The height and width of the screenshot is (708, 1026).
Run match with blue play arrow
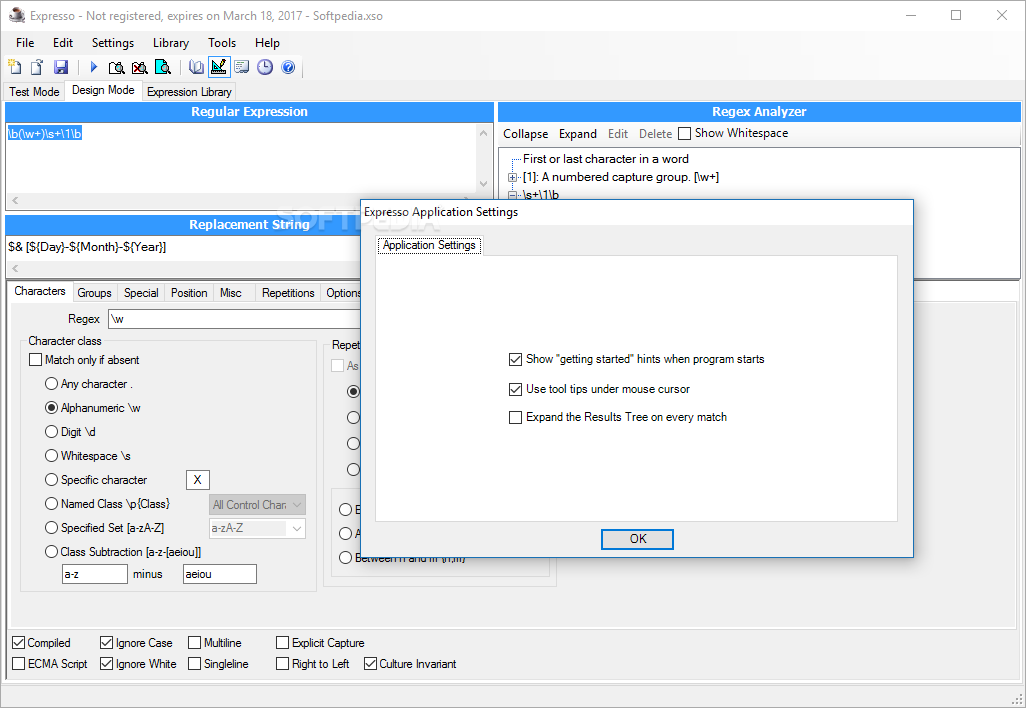(94, 67)
